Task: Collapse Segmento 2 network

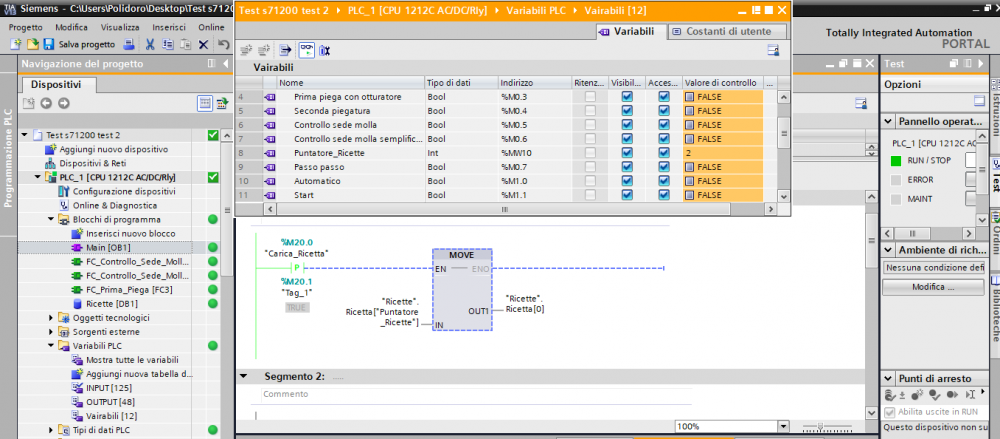Action: coord(243,376)
